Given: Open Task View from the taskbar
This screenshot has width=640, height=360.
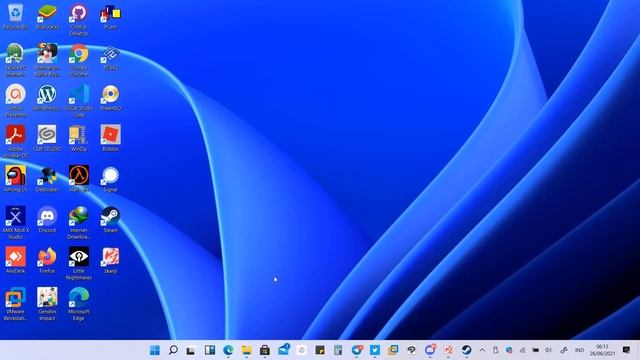Looking at the screenshot, I should tap(191, 350).
